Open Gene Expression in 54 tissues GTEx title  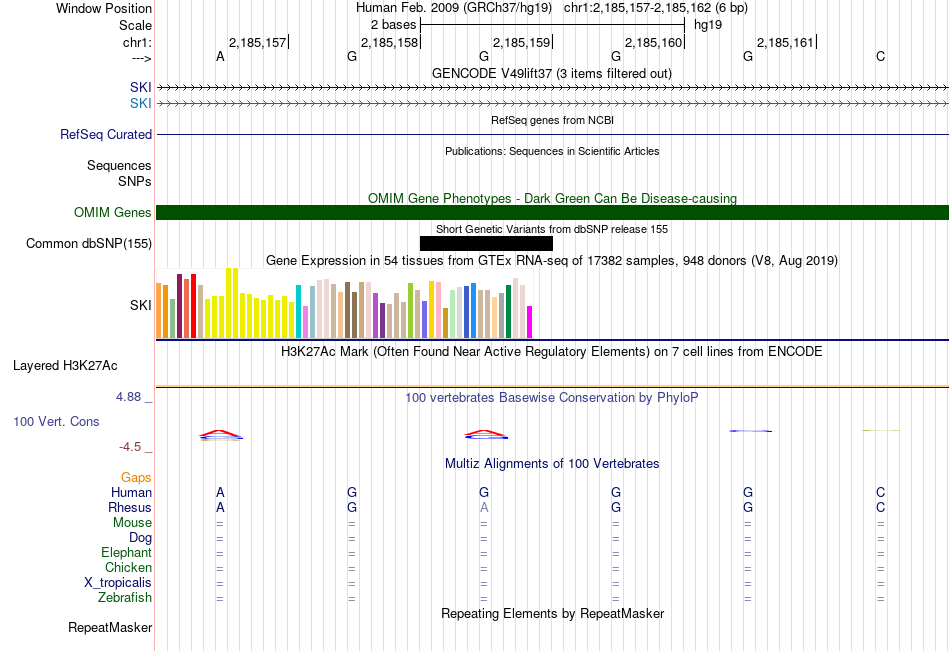552,261
